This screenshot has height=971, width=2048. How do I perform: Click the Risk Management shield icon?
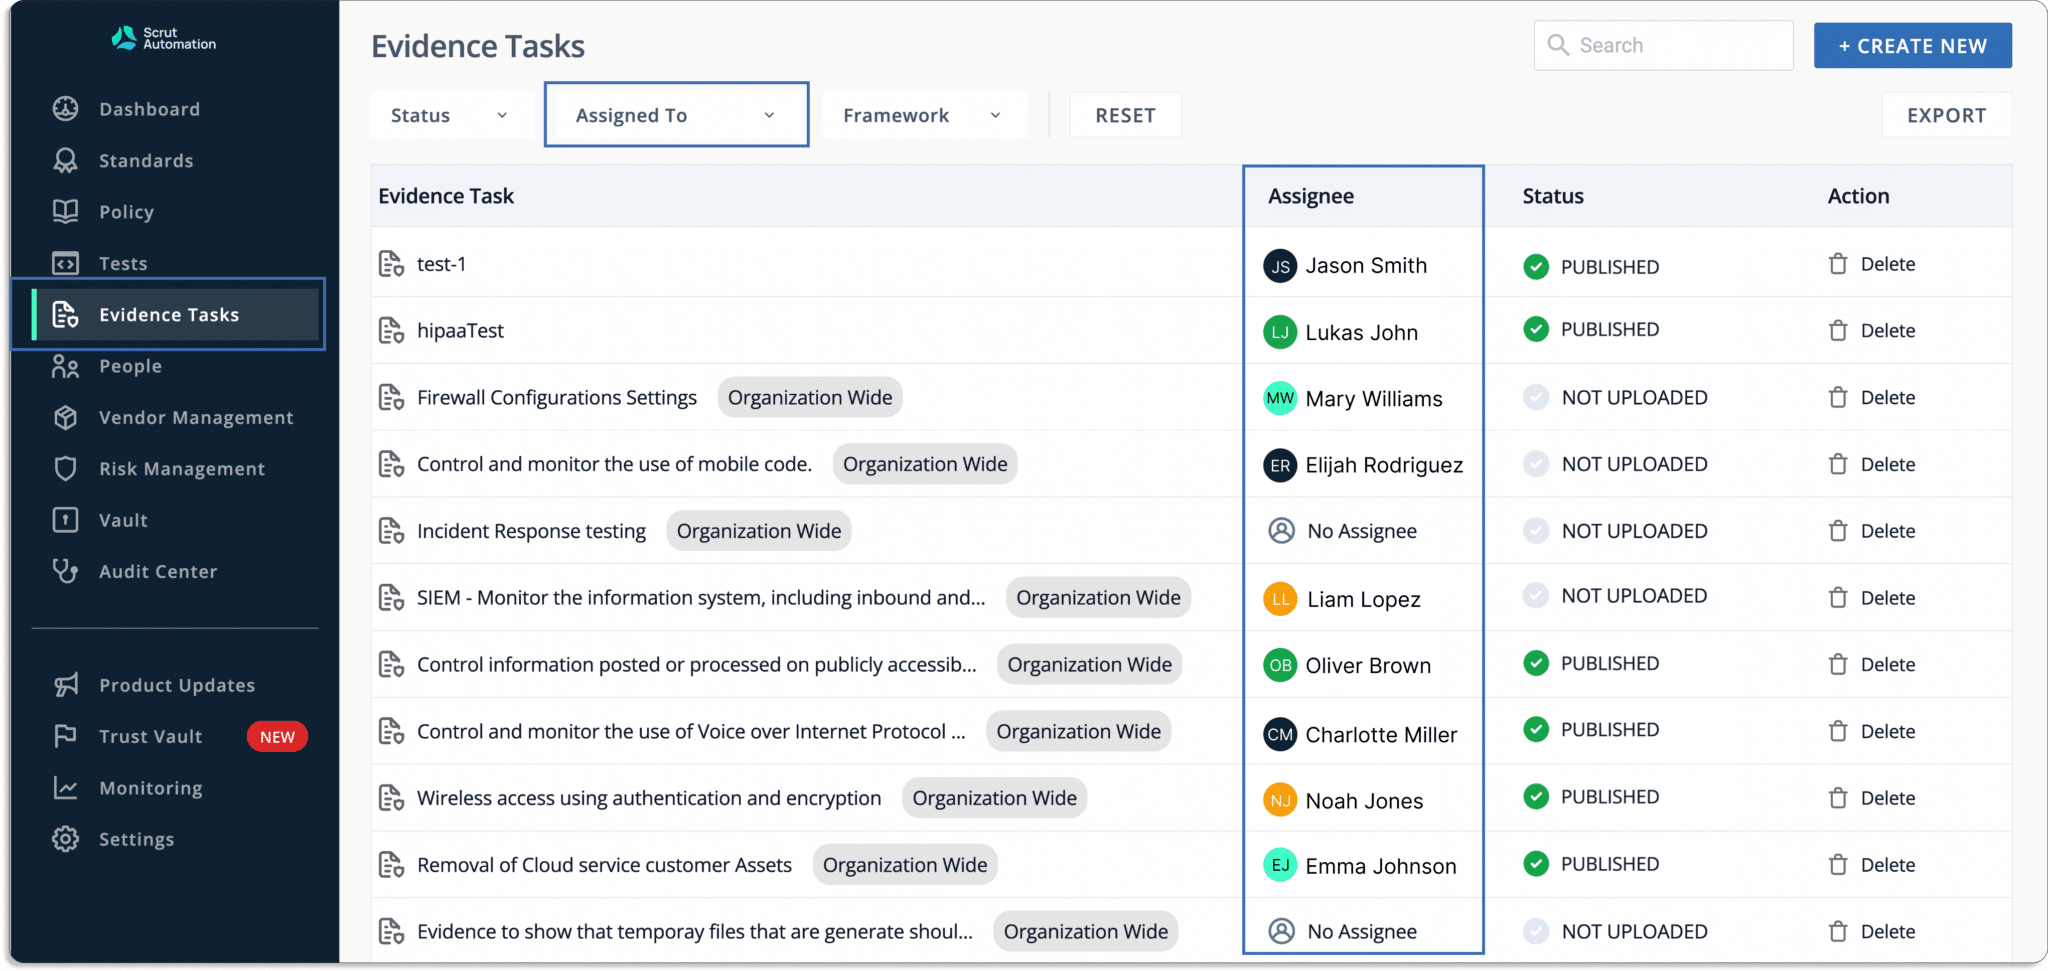65,469
